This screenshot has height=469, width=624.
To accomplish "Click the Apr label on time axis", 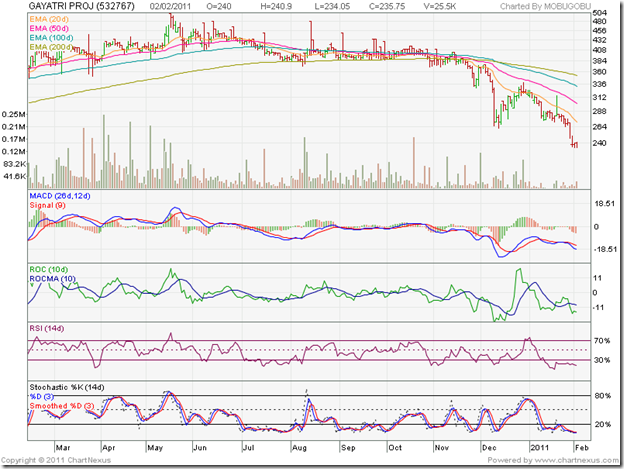I will [x=109, y=448].
